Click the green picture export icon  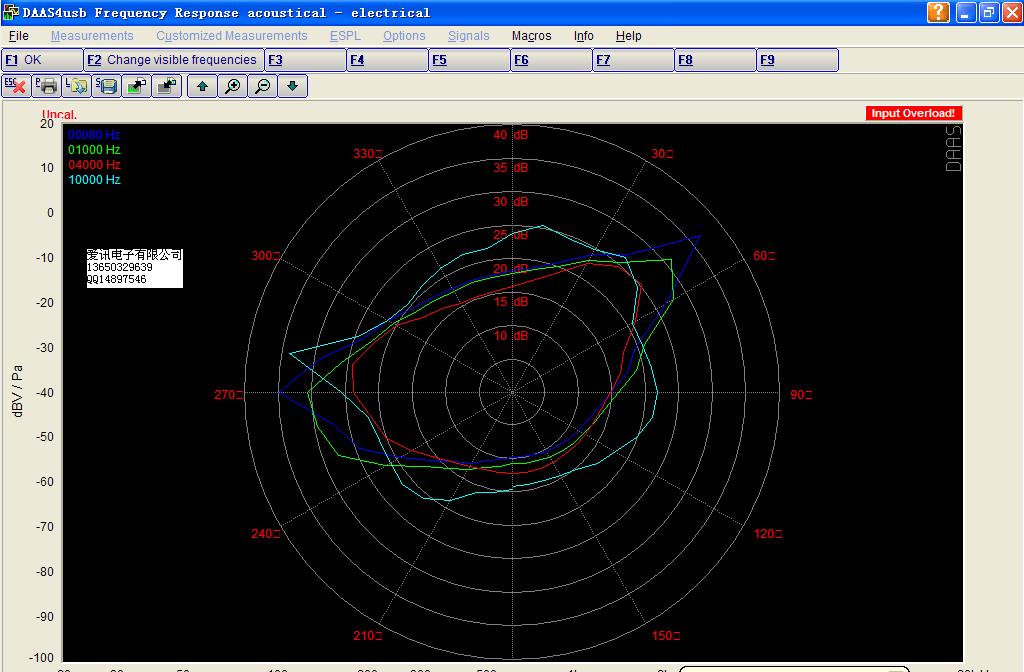(x=137, y=86)
